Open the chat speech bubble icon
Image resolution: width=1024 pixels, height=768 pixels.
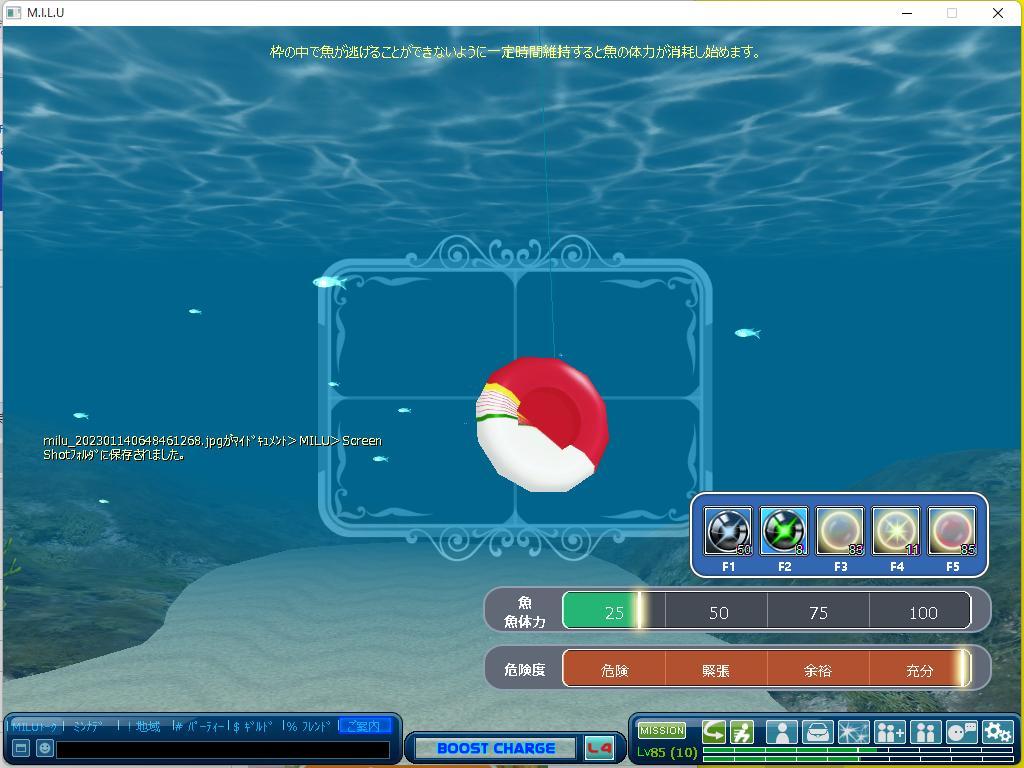coord(961,732)
